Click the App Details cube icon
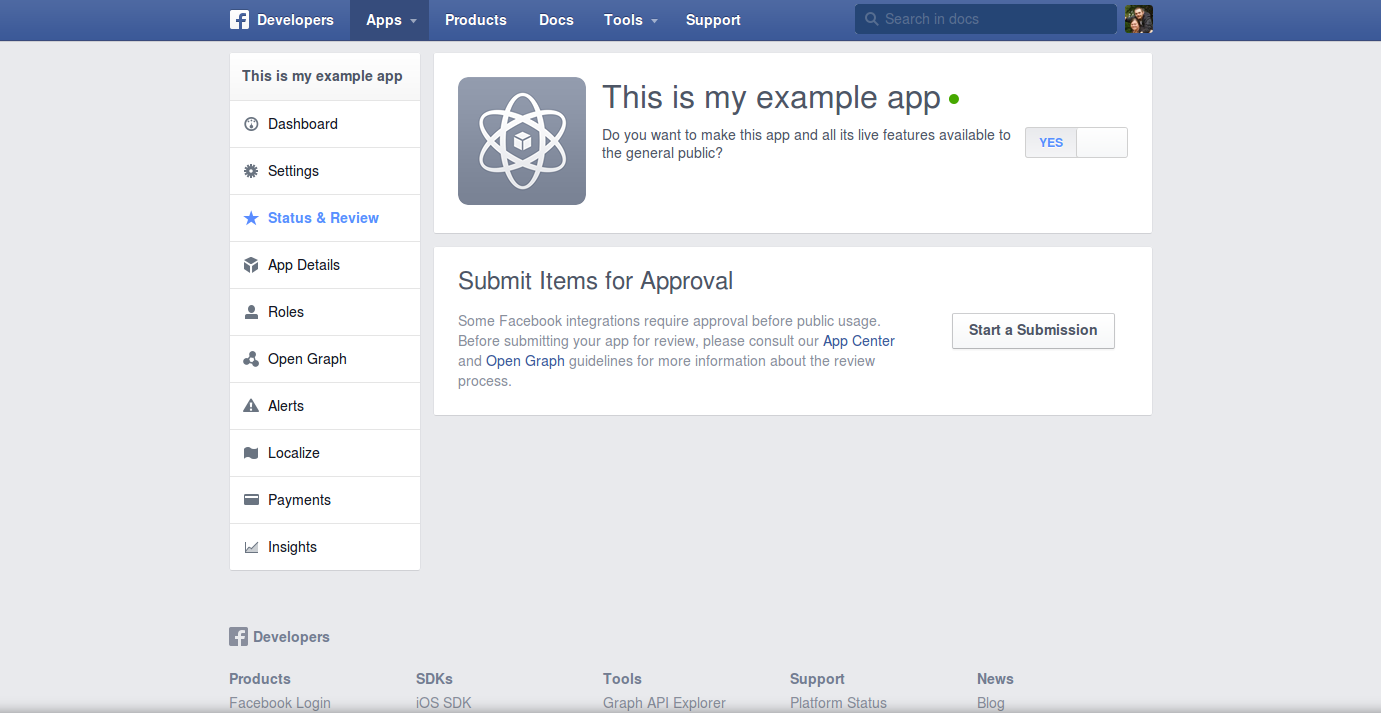Image resolution: width=1381 pixels, height=713 pixels. (x=251, y=265)
